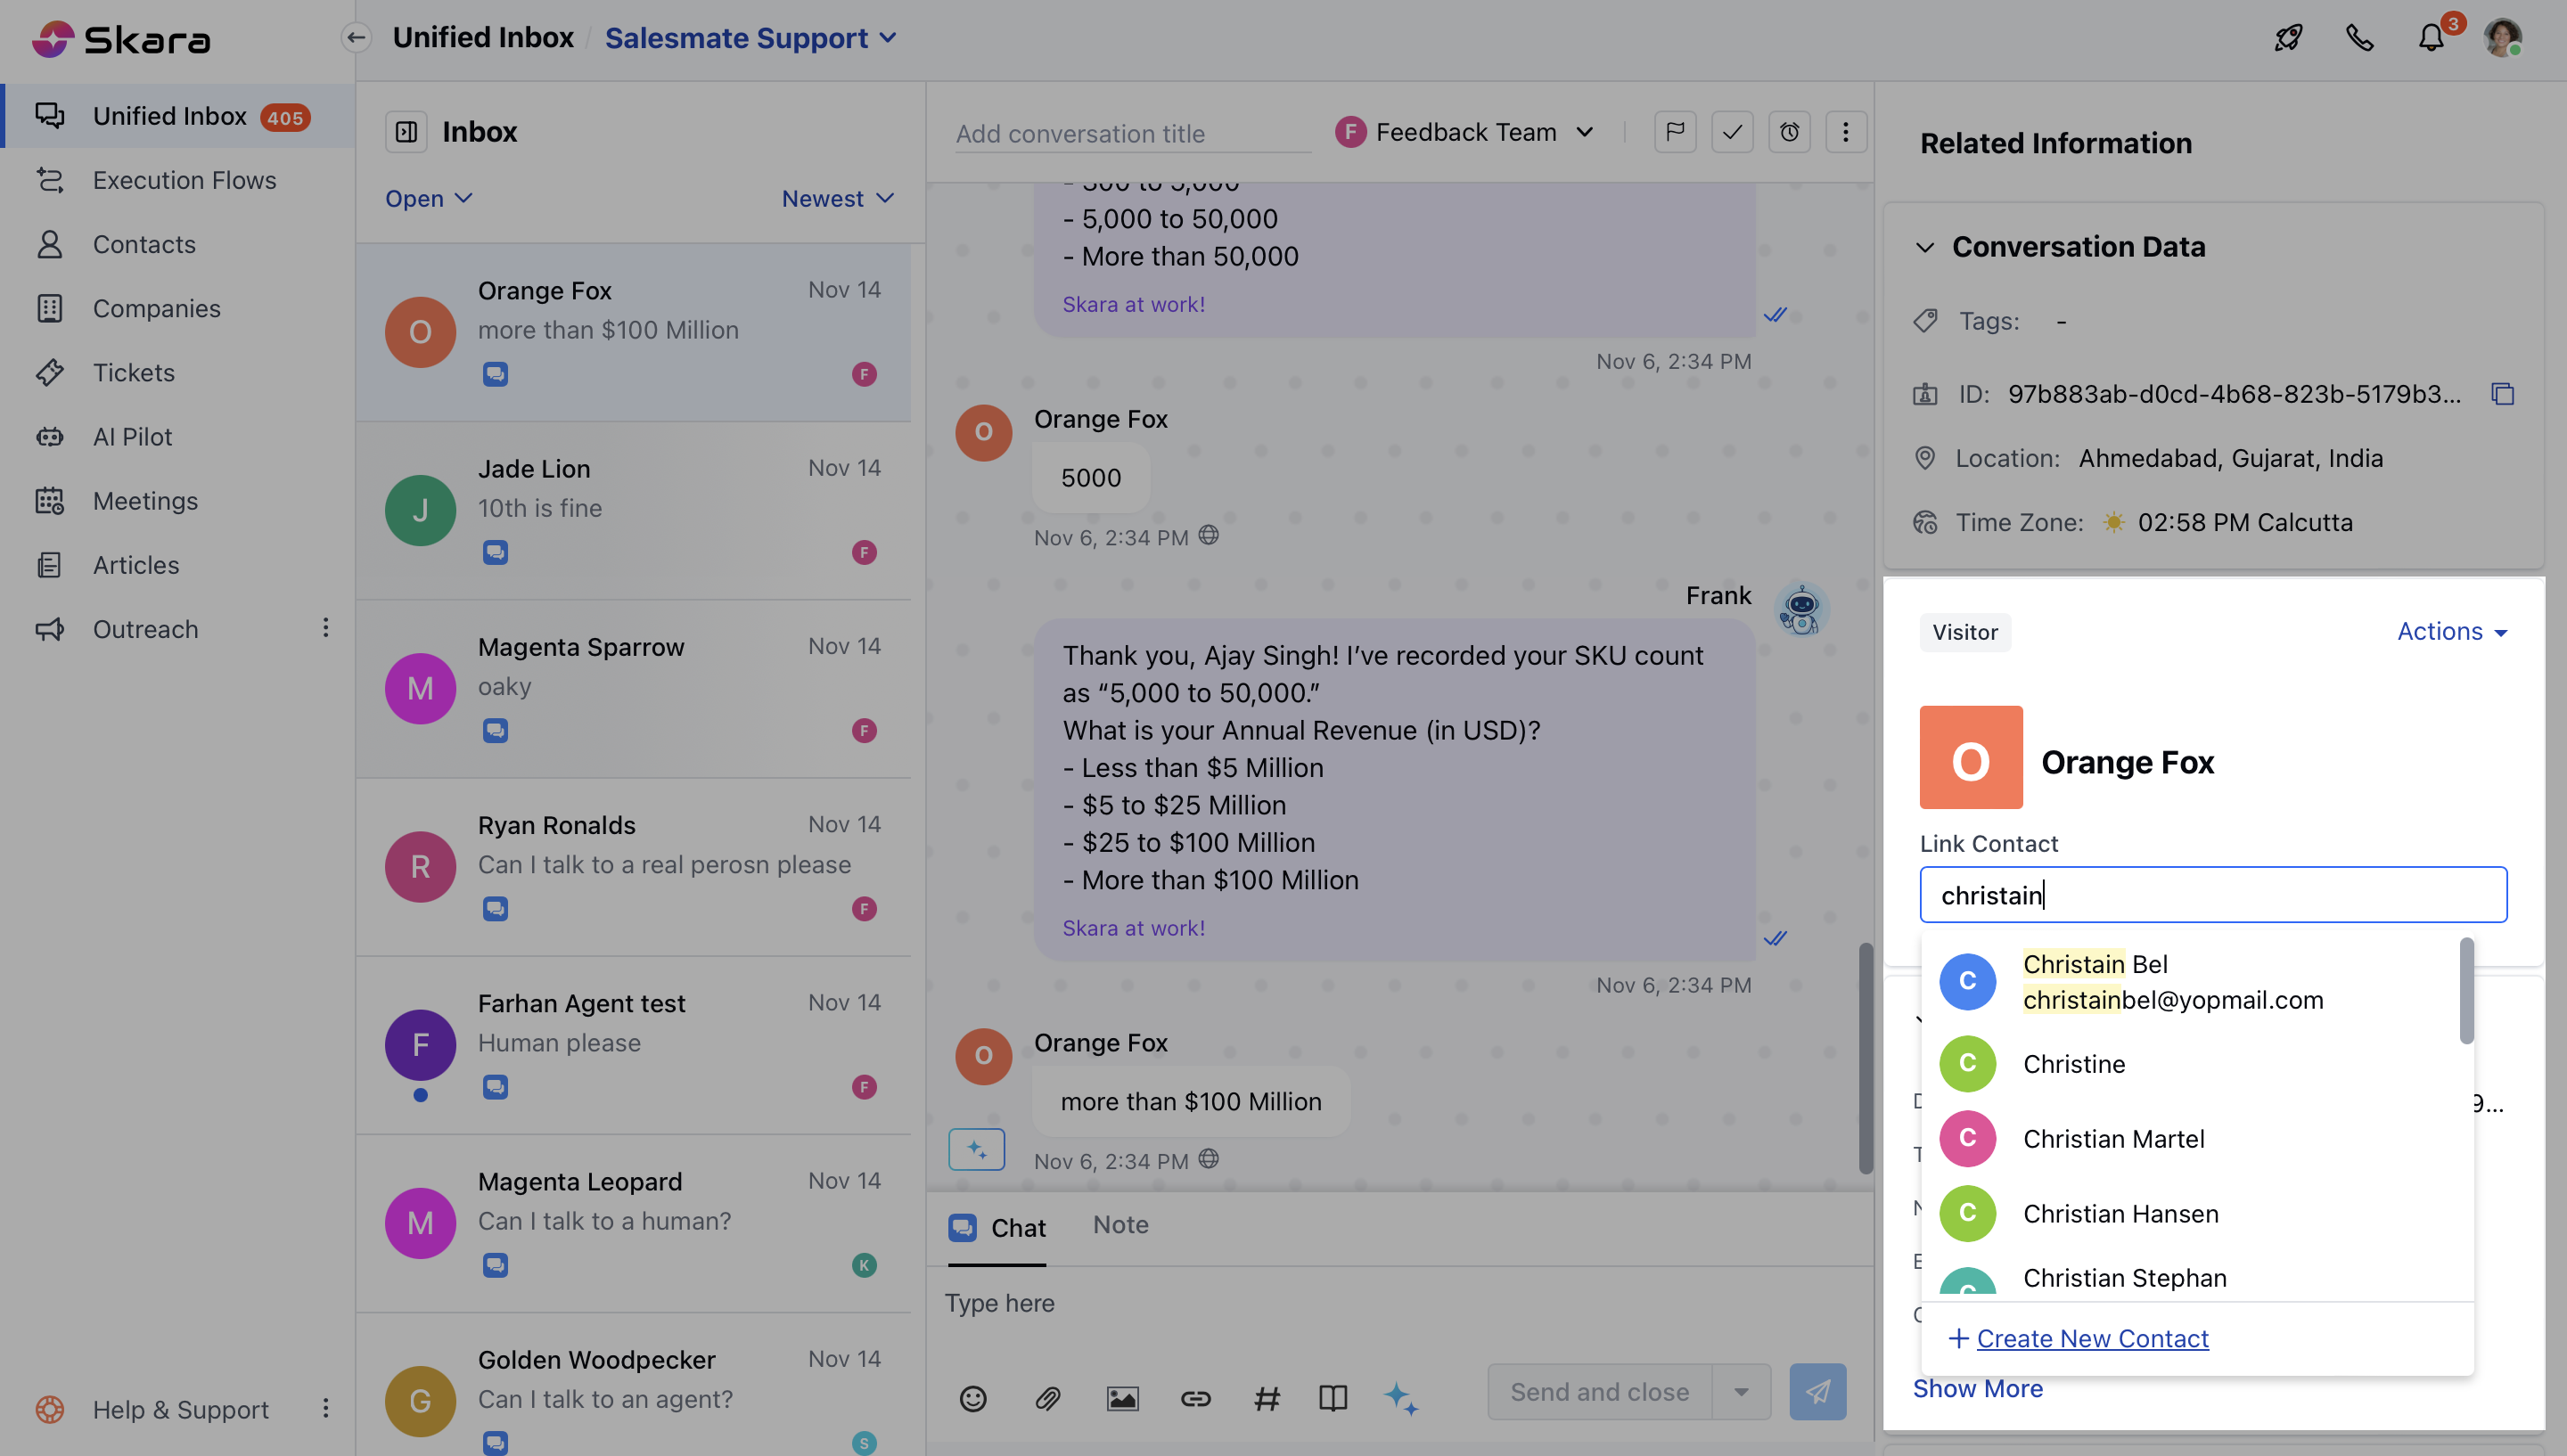
Task: Flag this conversation
Action: 1676,131
